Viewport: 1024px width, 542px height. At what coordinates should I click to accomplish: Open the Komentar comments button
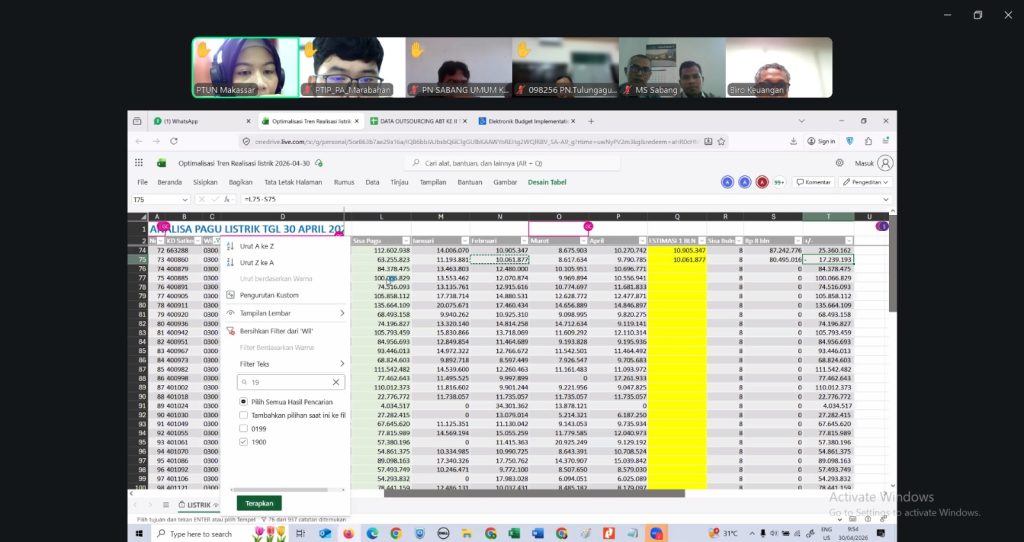click(813, 182)
